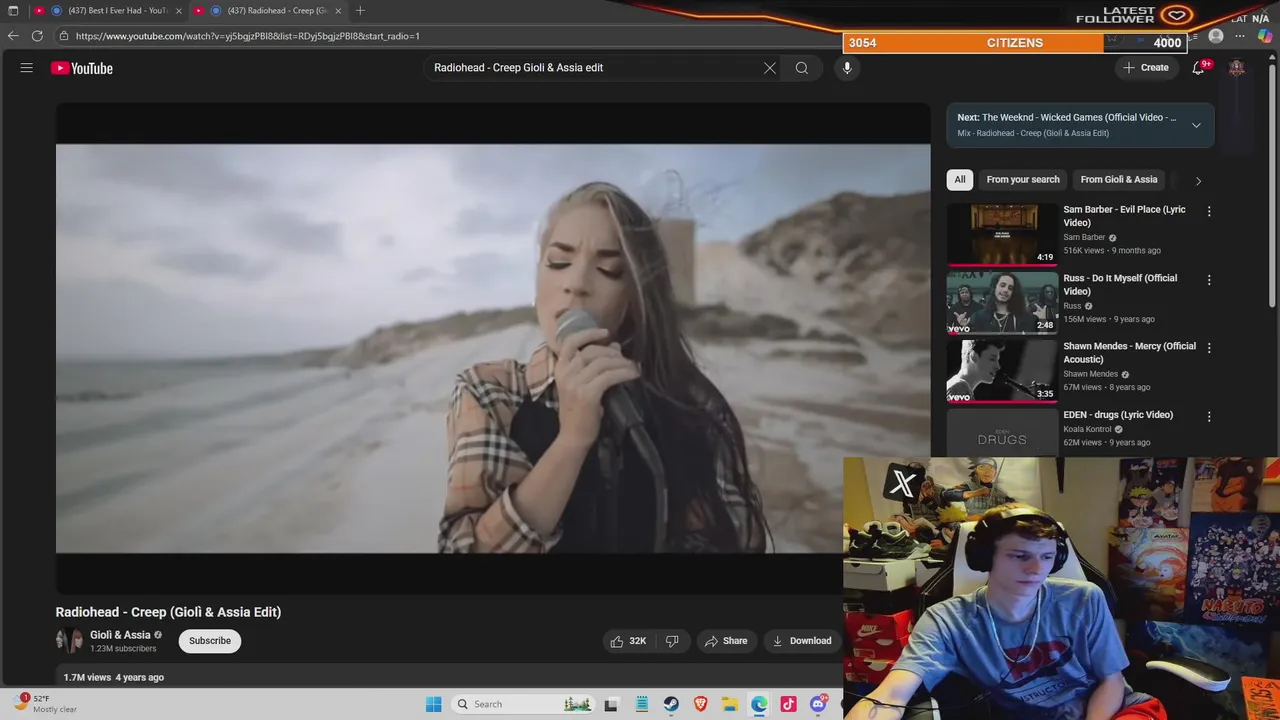Open options for Shawn Mendes Mercy
1280x720 pixels.
[x=1209, y=348]
